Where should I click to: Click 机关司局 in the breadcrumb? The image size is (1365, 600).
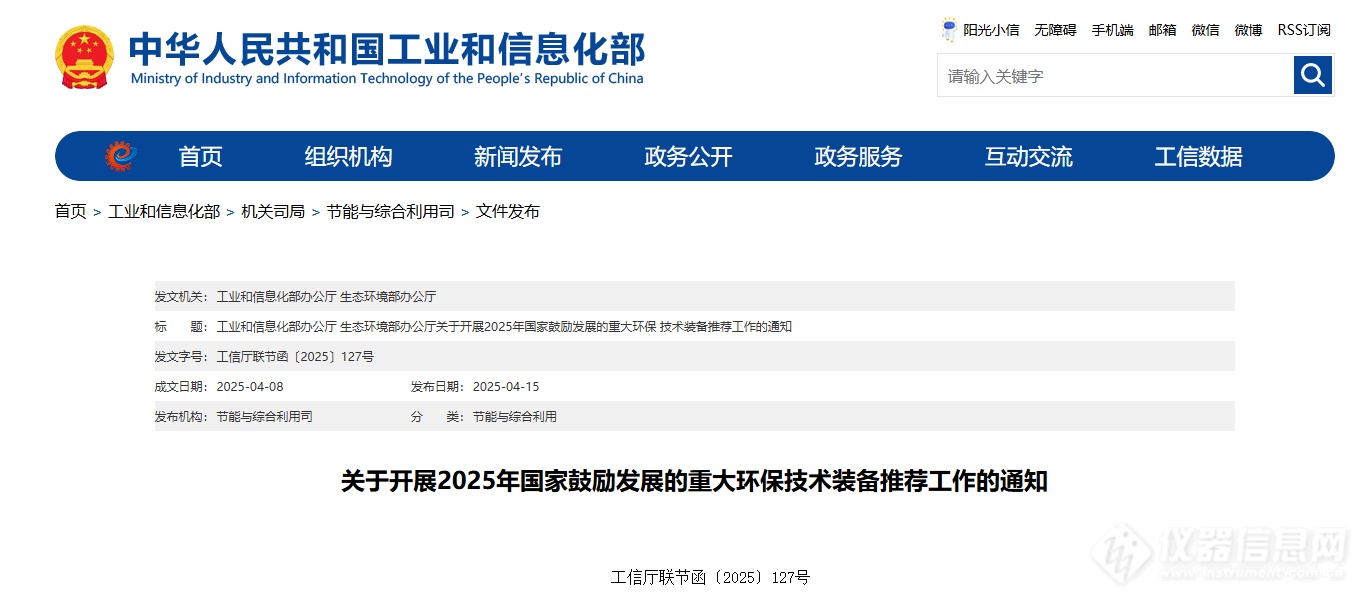click(x=273, y=211)
